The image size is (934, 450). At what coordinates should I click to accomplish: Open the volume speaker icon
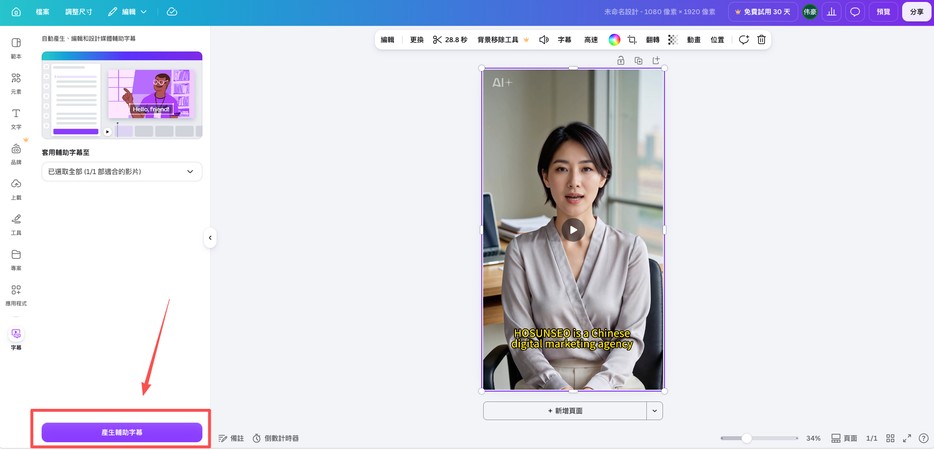(543, 40)
